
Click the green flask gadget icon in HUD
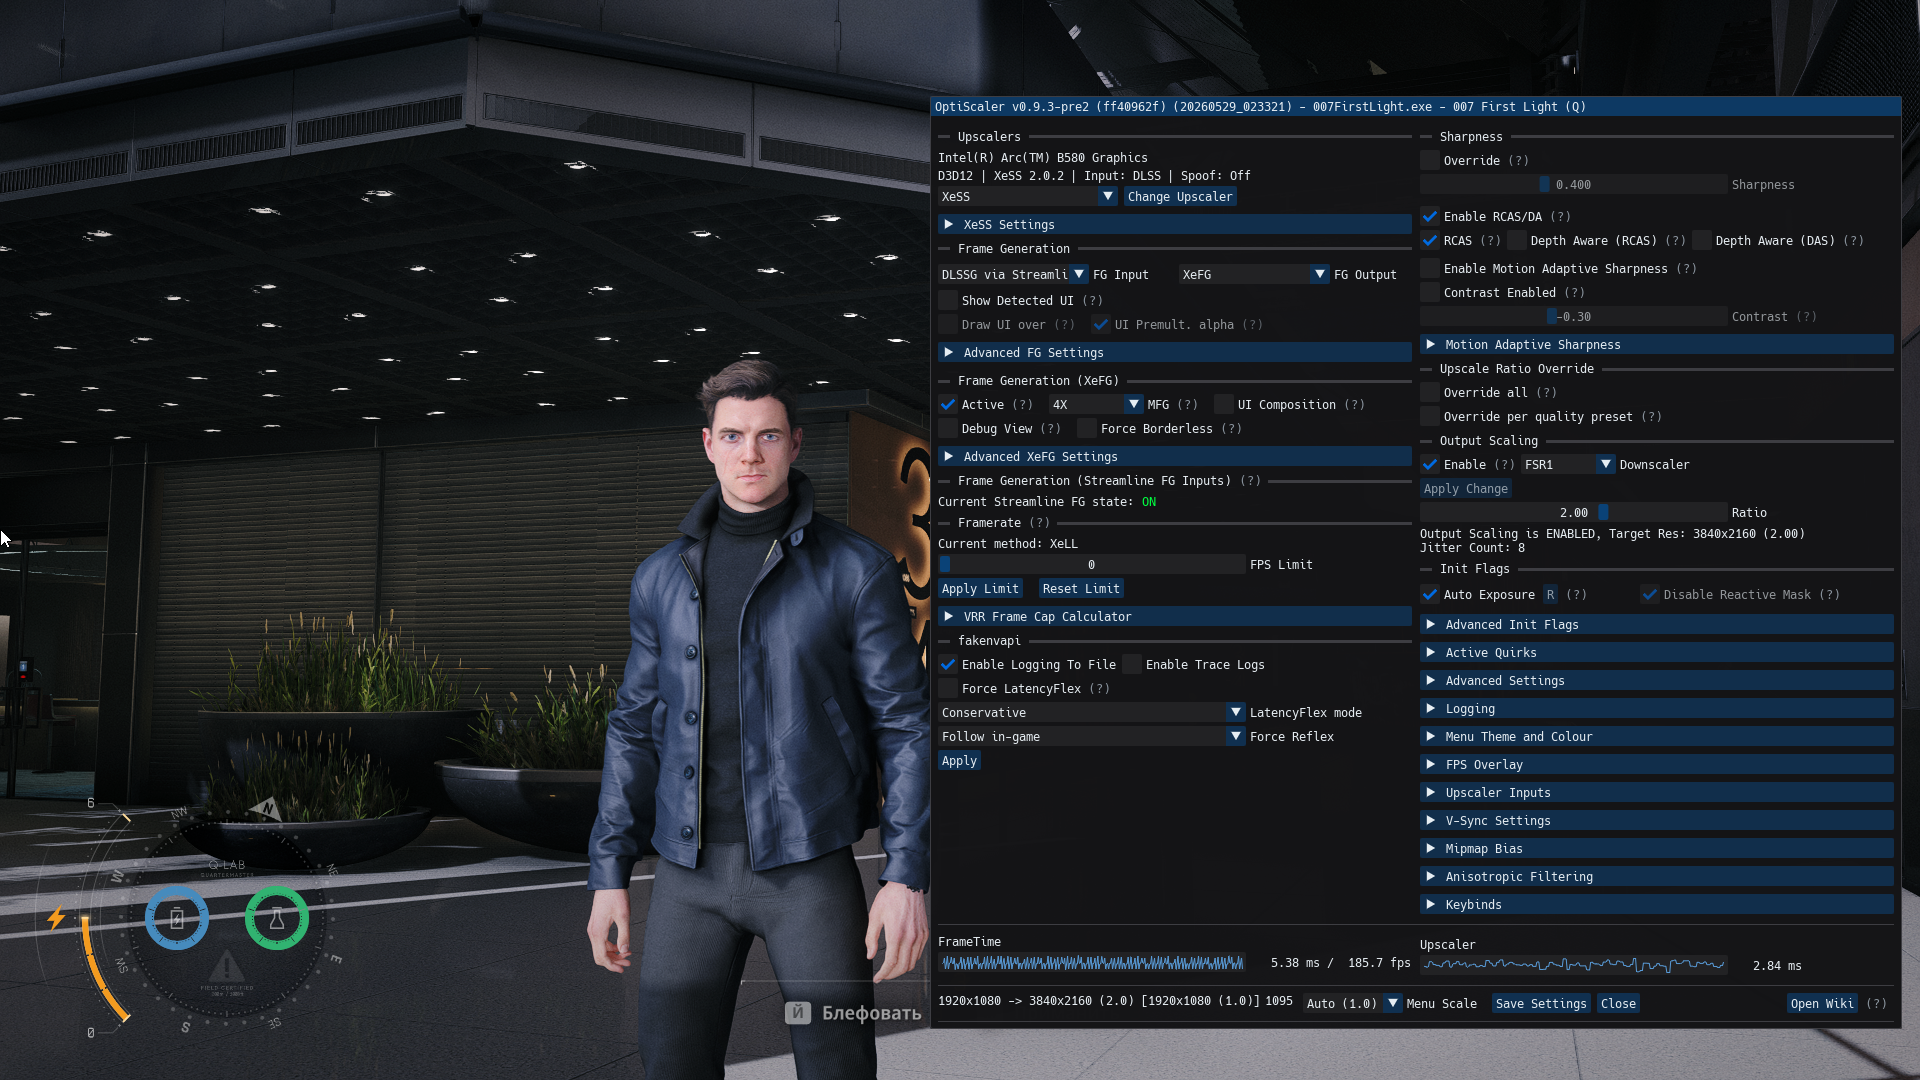(x=277, y=918)
